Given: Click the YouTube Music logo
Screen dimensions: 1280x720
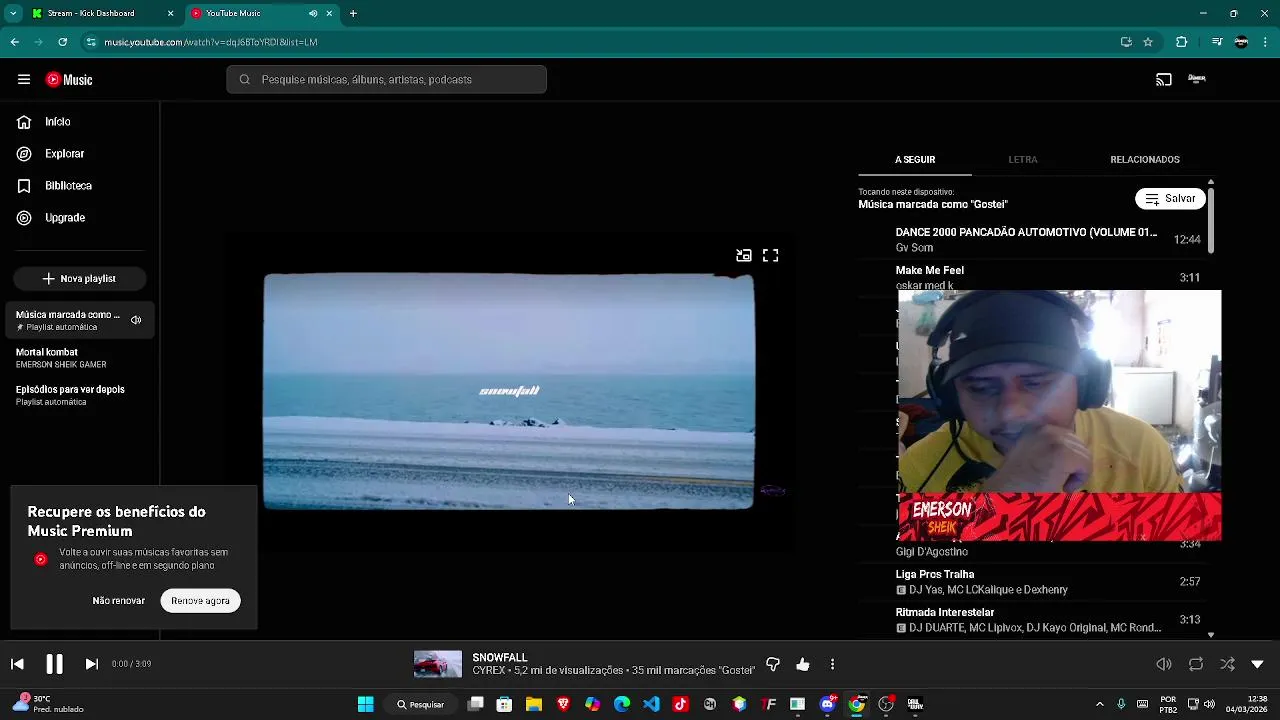Looking at the screenshot, I should click(x=69, y=80).
